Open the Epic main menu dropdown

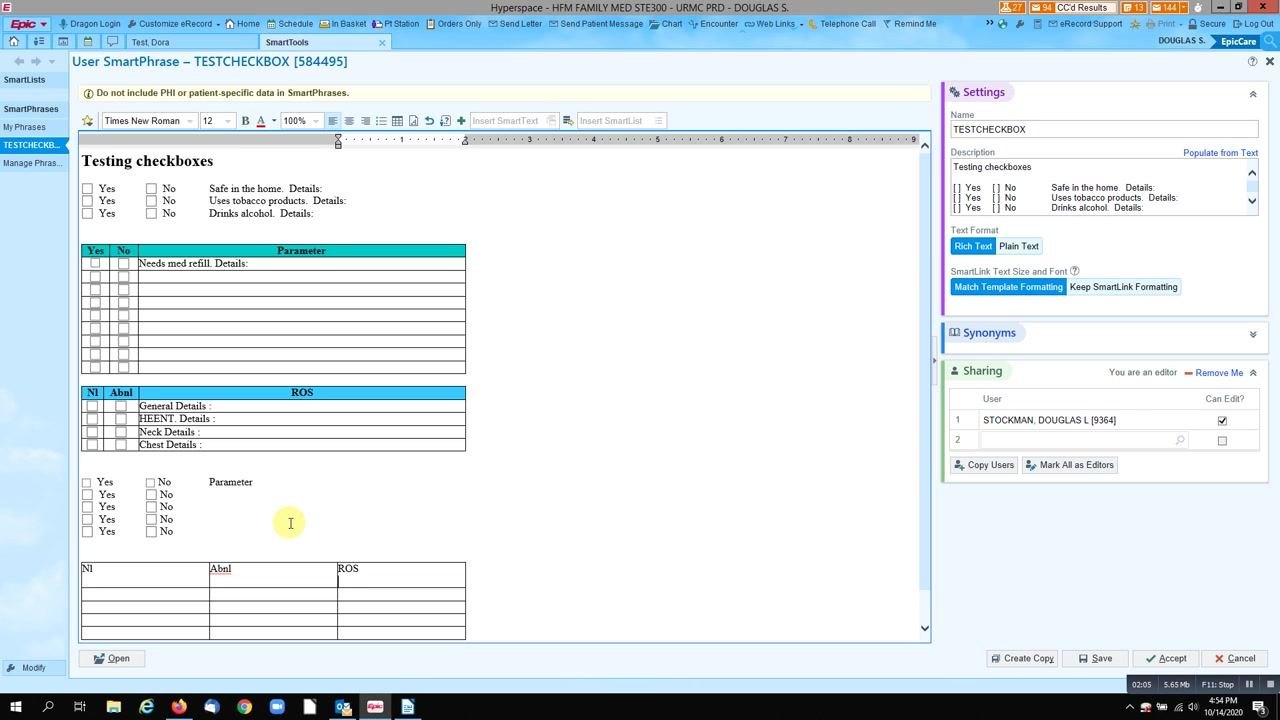[29, 23]
